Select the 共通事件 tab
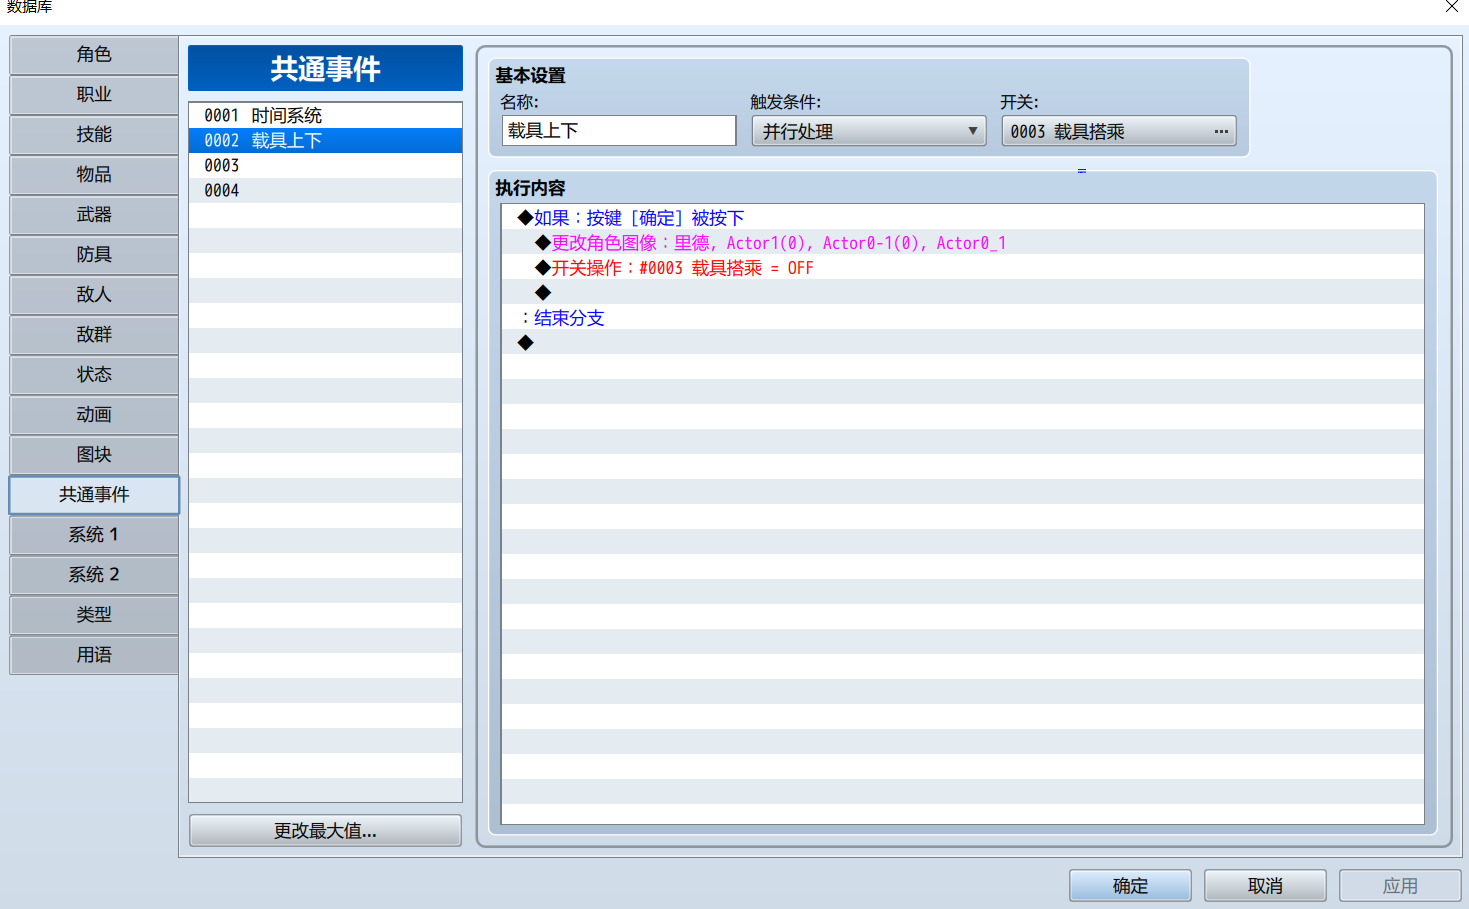This screenshot has height=909, width=1469. tap(94, 495)
